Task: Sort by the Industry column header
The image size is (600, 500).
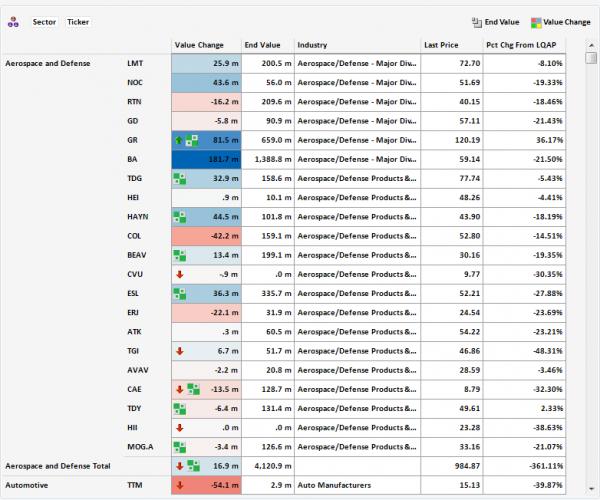Action: point(357,45)
